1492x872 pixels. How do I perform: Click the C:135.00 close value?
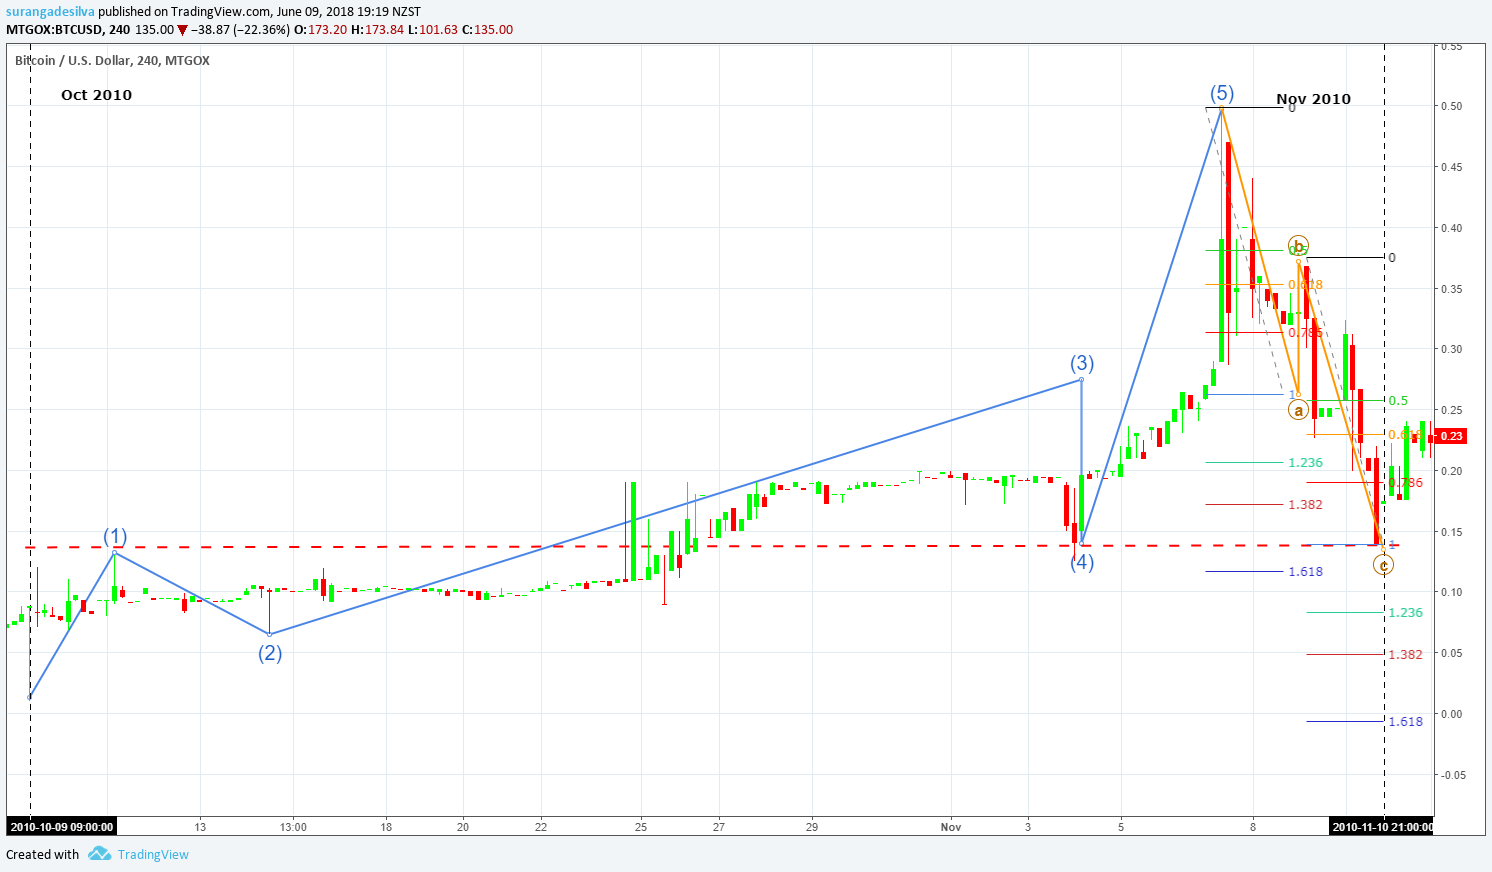tap(487, 30)
